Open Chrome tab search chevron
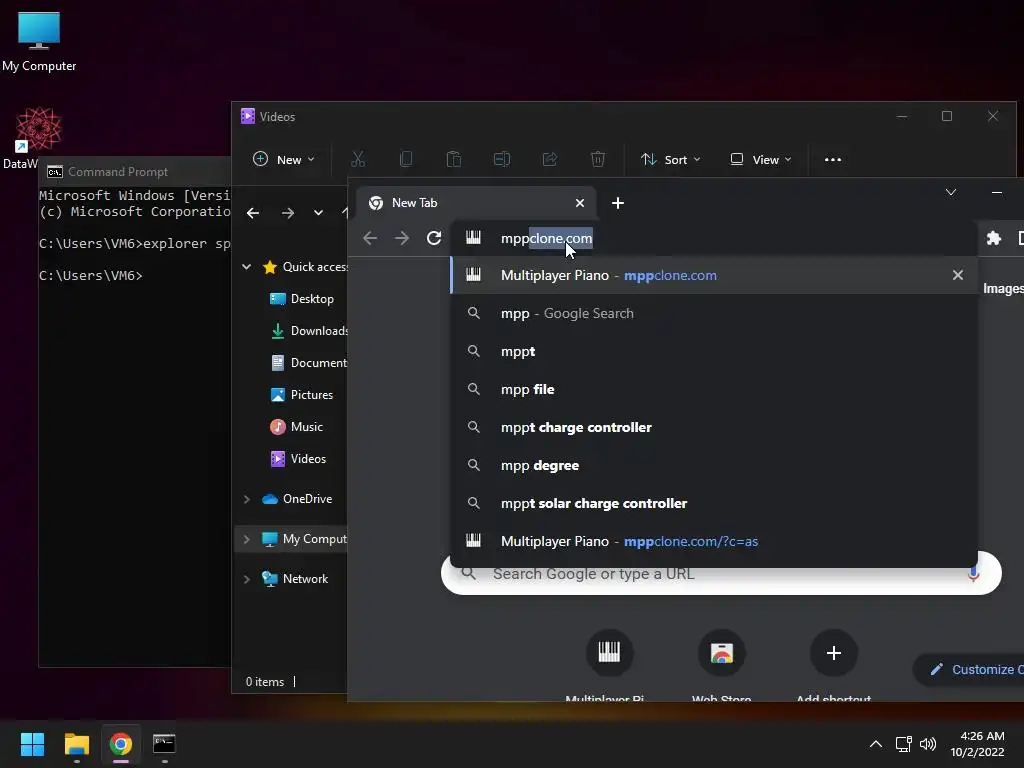The height and width of the screenshot is (768, 1024). pos(951,192)
